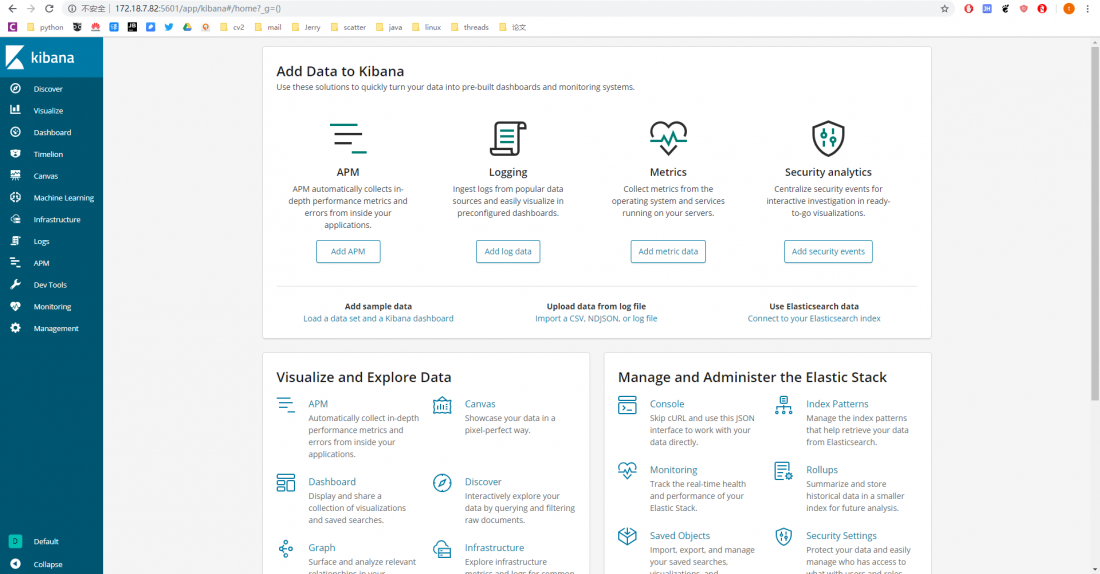Select Dev Tools text in sidebar
1100x574 pixels.
(x=51, y=285)
